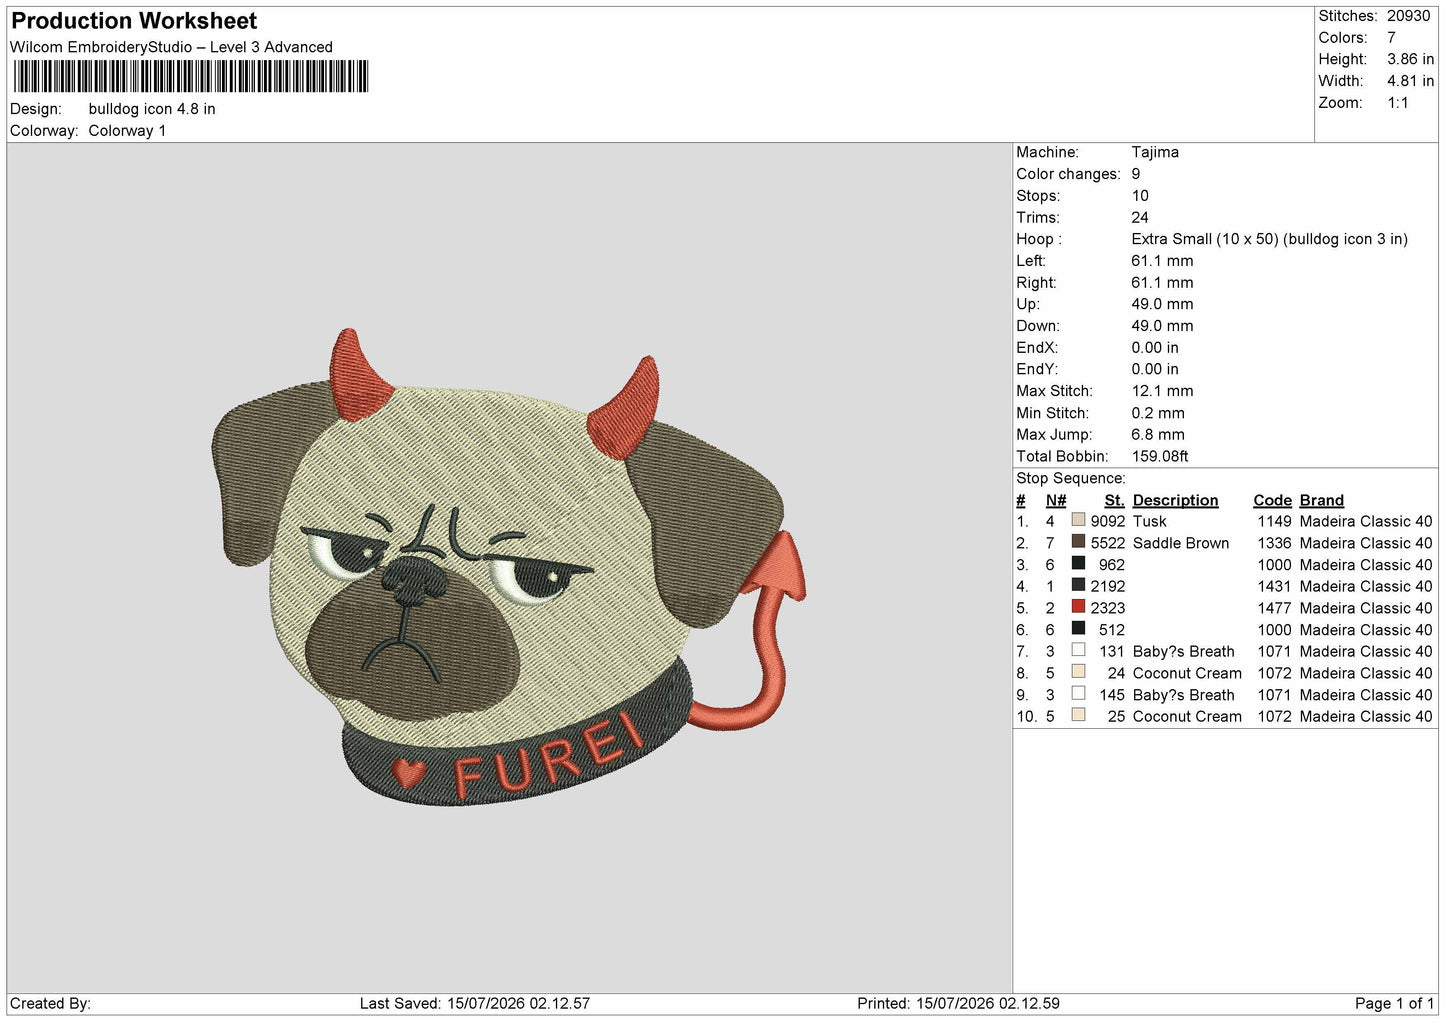Click the Colorway 1 value
Screen dimensions: 1445x1021
point(127,131)
